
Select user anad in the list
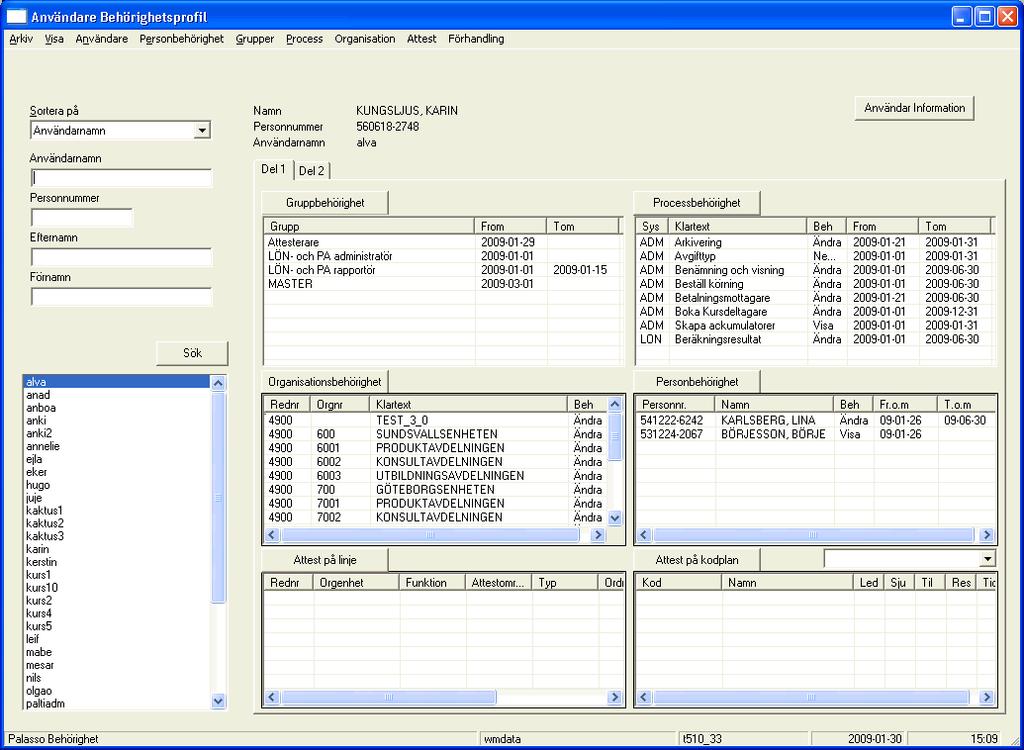coord(117,395)
